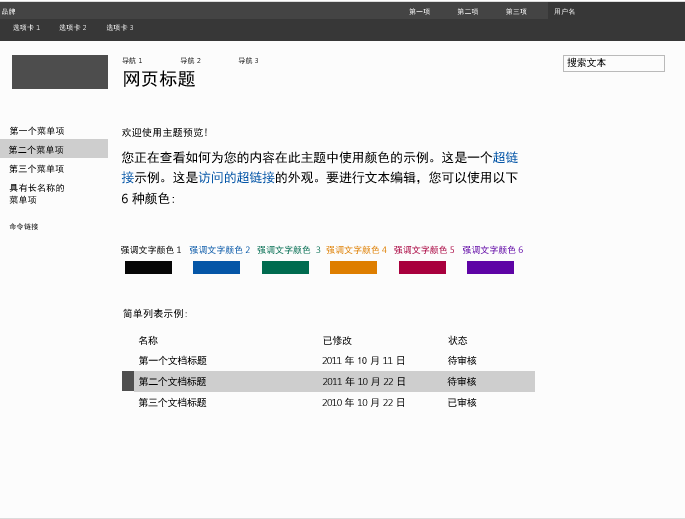Pick the purple accent color 6 swatch

pos(490,267)
